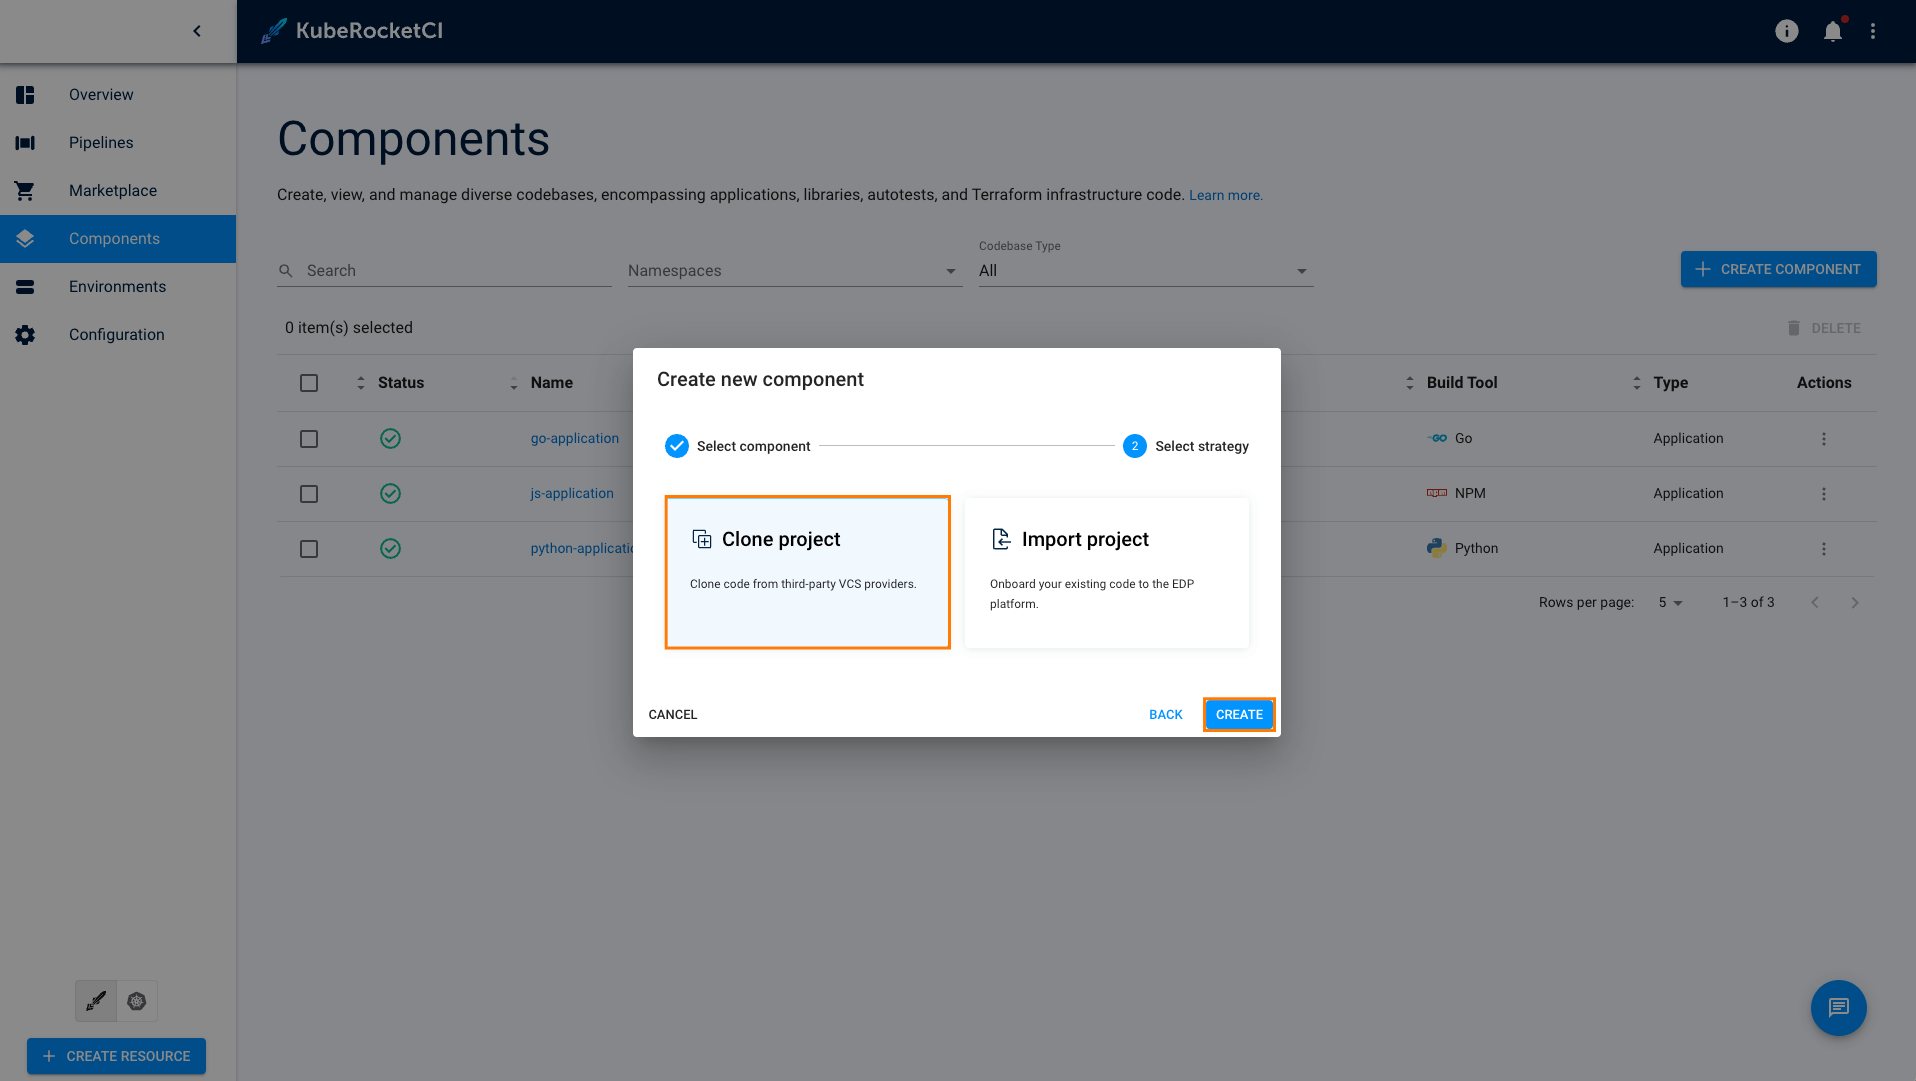1916x1081 pixels.
Task: Open the notifications bell with unread indicator
Action: point(1833,31)
